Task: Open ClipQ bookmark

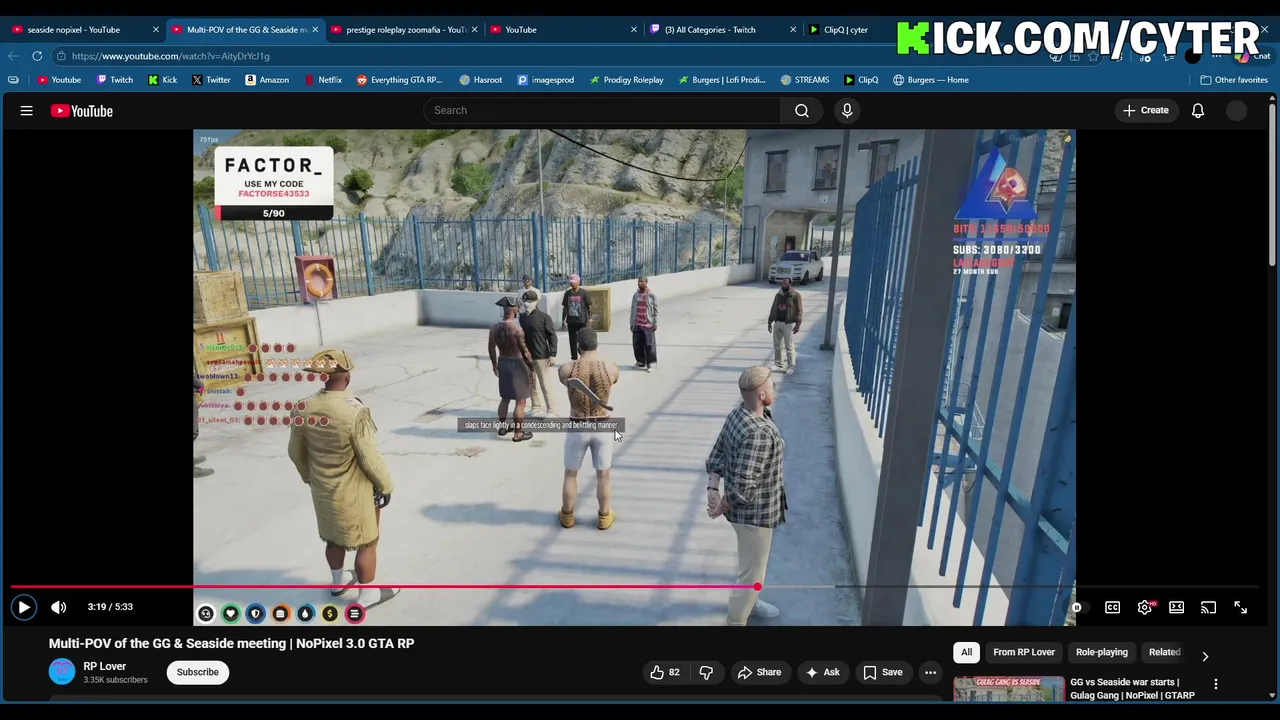Action: point(861,80)
